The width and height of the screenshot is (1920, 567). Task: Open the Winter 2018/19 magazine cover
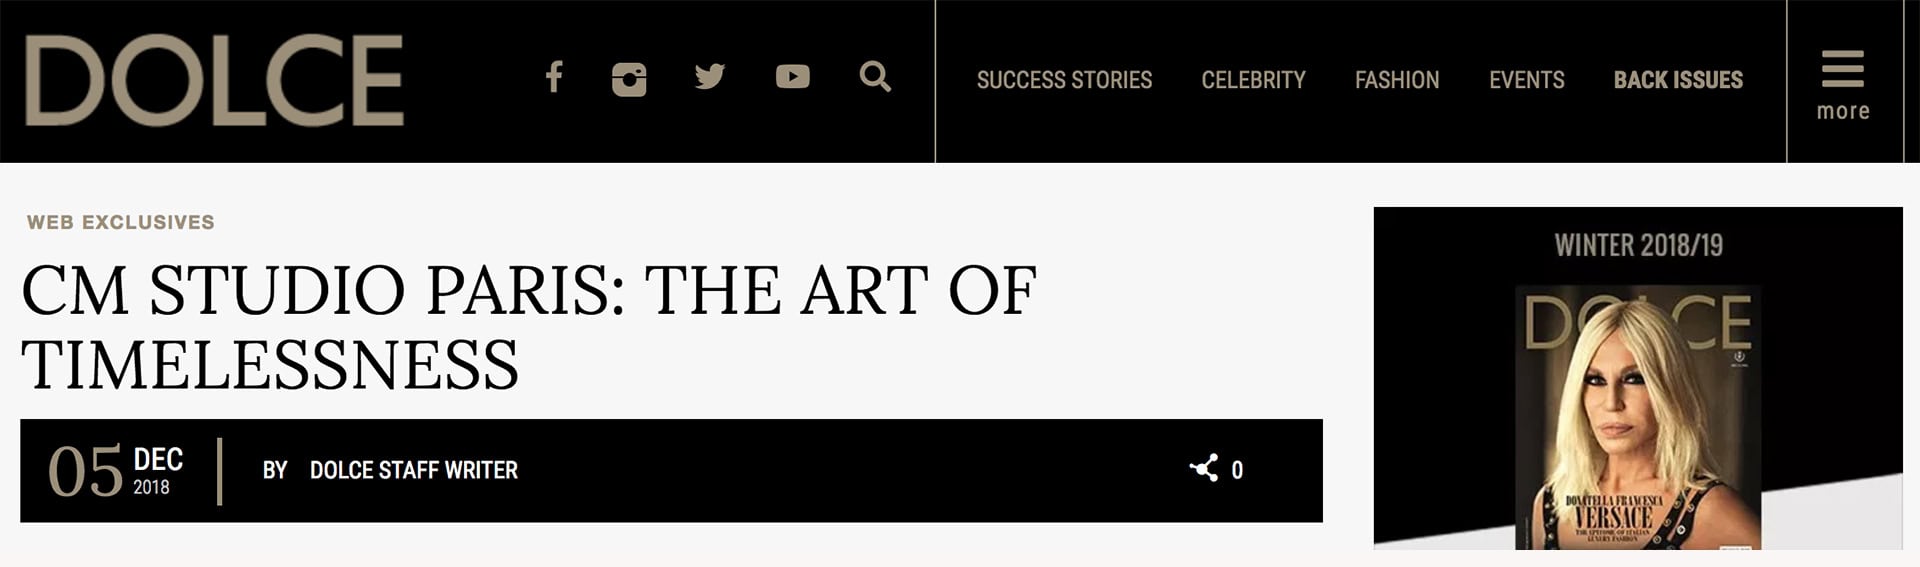(1638, 417)
